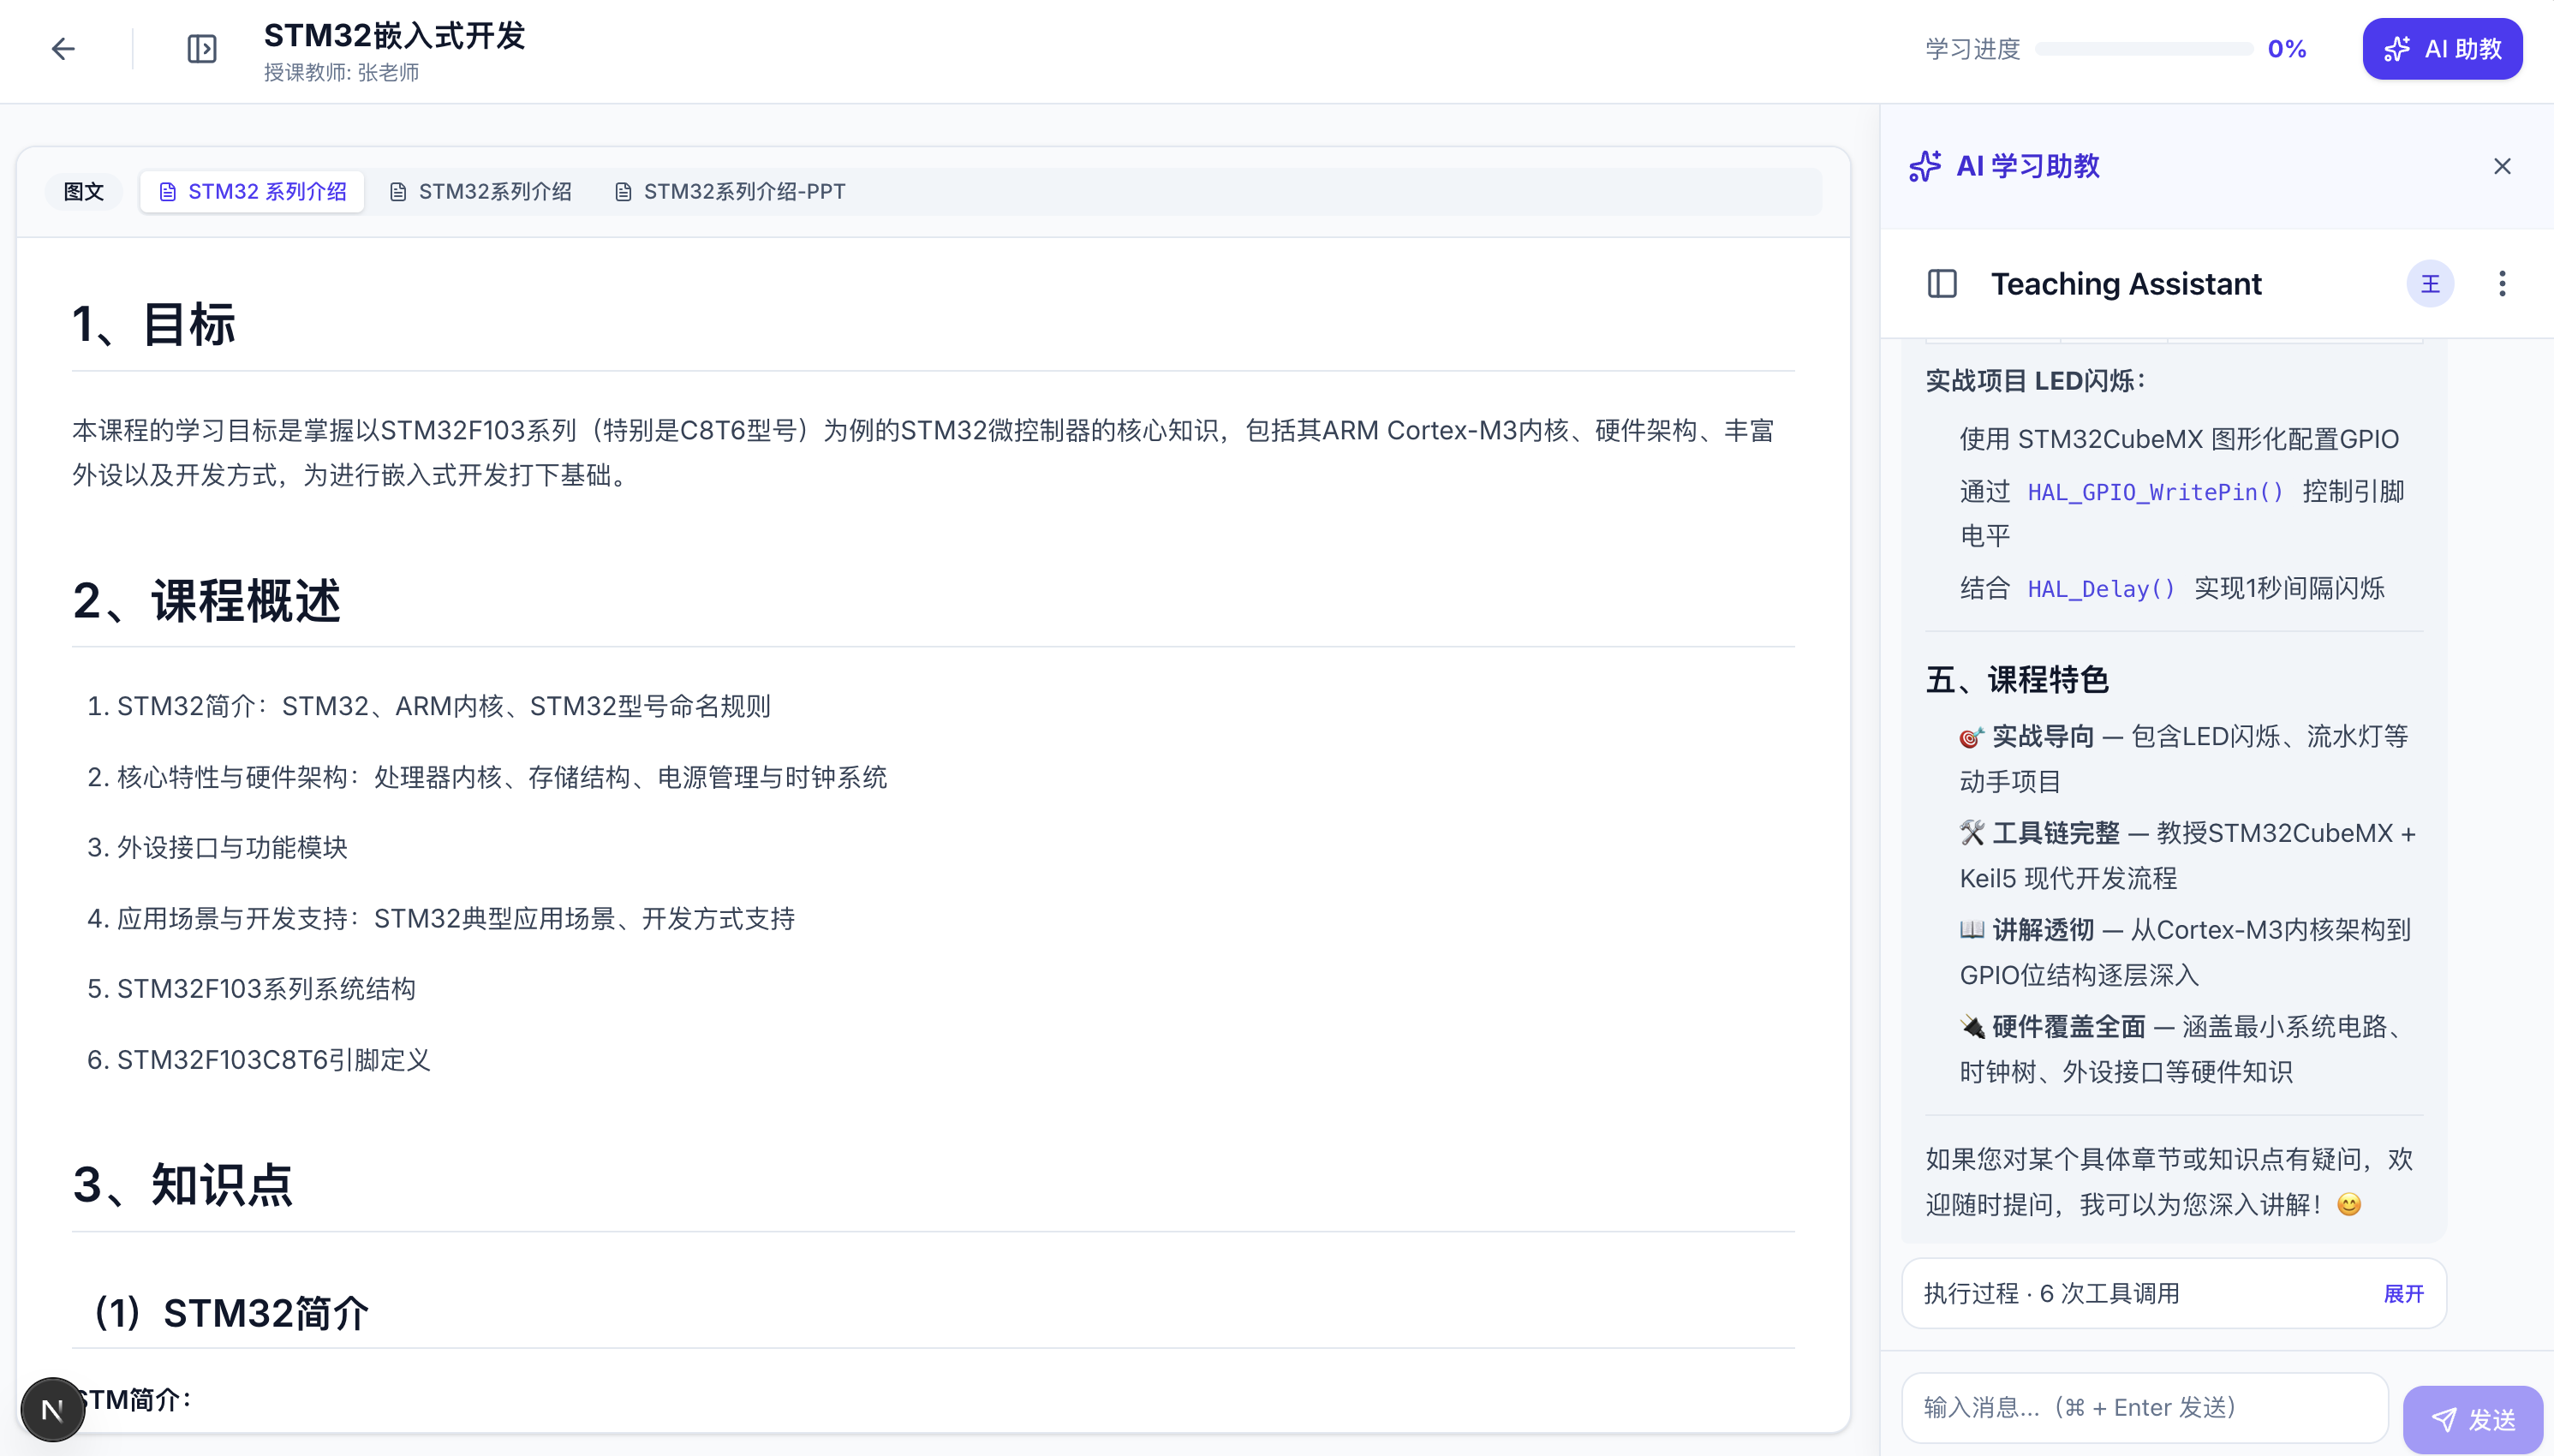
Task: Select the STM32 系列介绍 active tab
Action: click(252, 192)
